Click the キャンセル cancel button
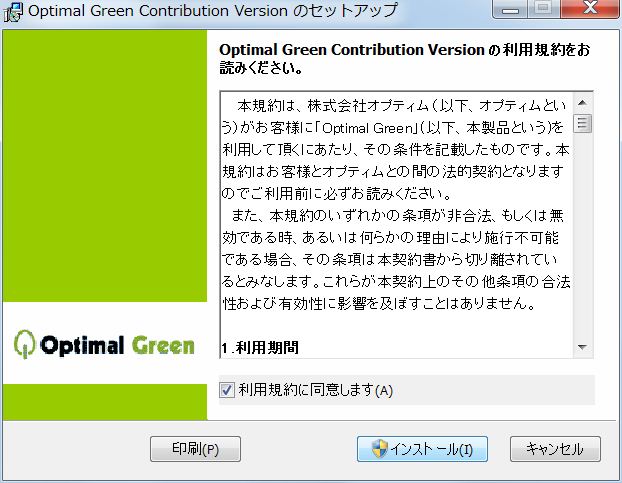 coord(555,449)
